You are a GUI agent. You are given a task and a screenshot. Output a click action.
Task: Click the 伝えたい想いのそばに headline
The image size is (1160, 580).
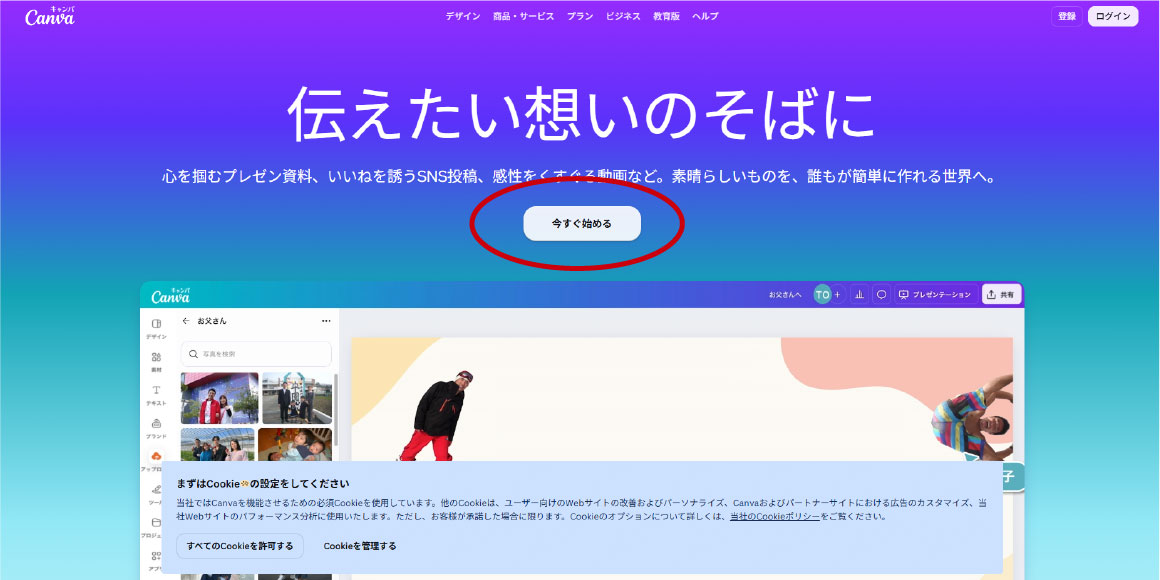[x=581, y=113]
